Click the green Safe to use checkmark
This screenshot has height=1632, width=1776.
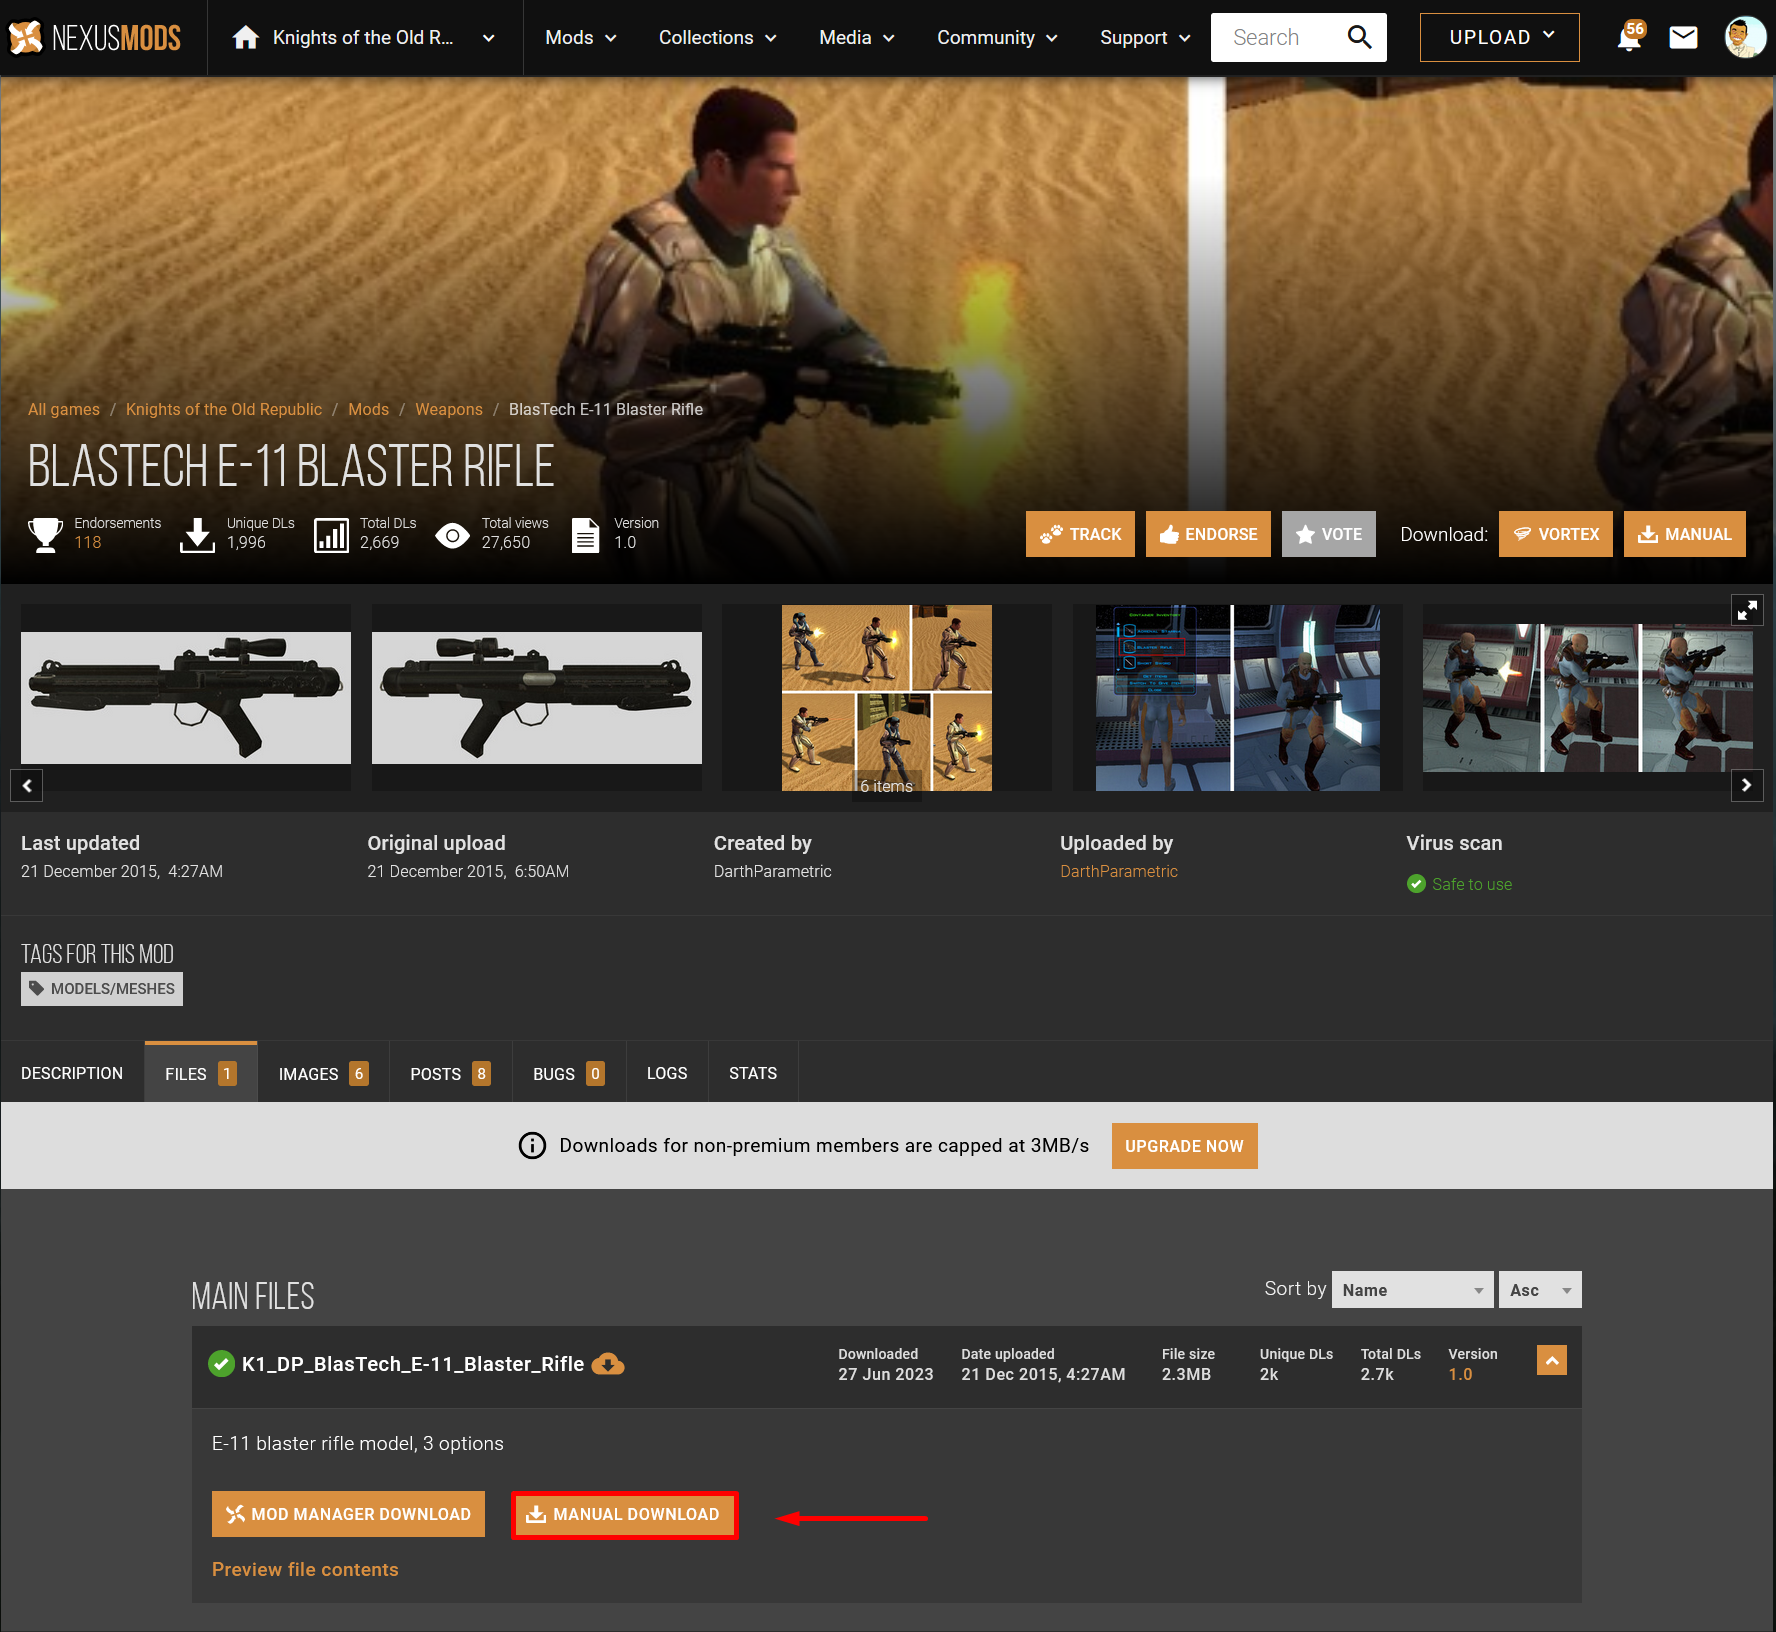point(1416,884)
